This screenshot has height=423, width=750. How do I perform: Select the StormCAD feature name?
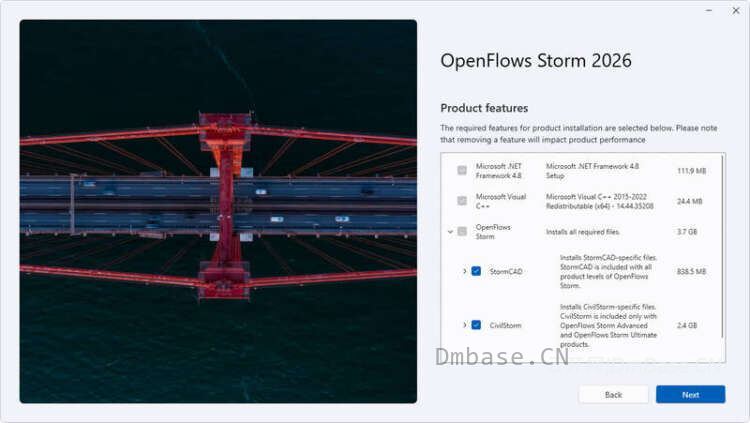(x=506, y=271)
